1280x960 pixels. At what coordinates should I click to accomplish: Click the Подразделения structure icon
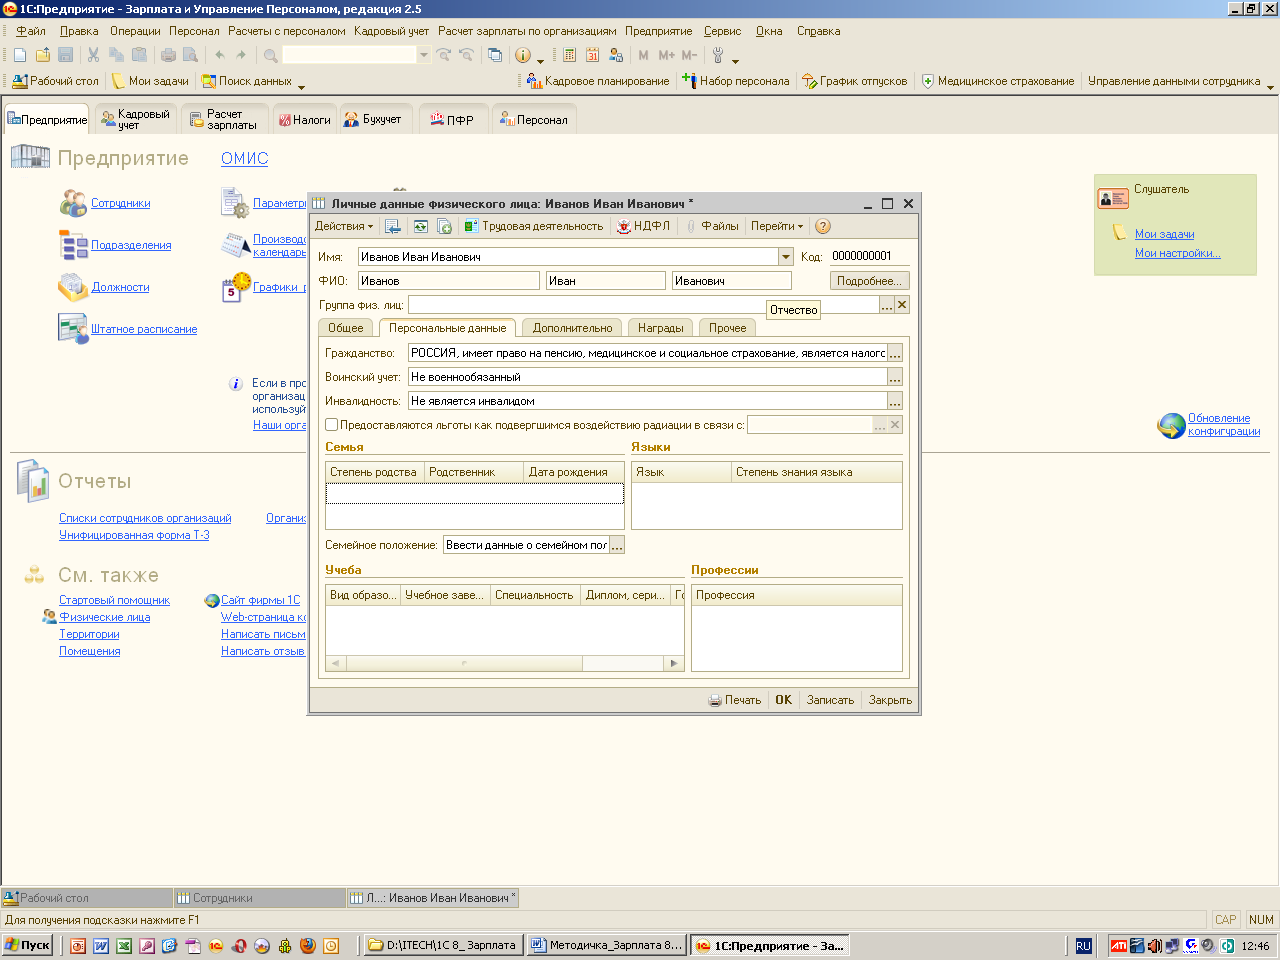coord(73,245)
